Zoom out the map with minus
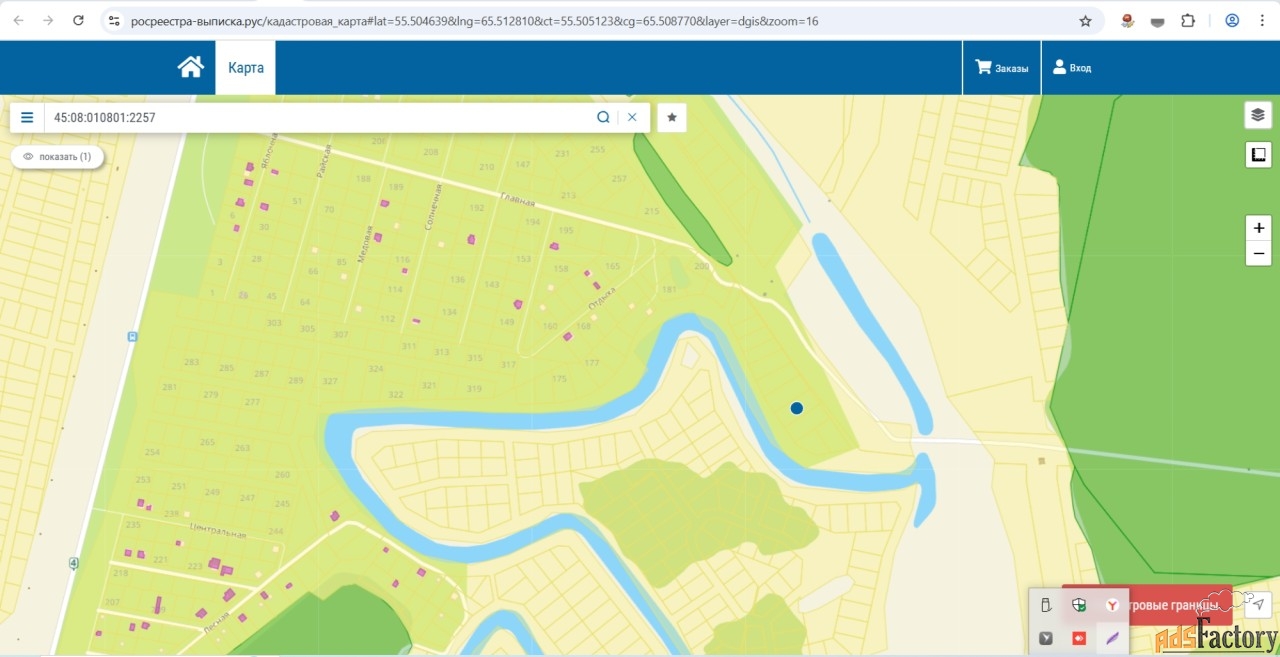 click(x=1258, y=254)
